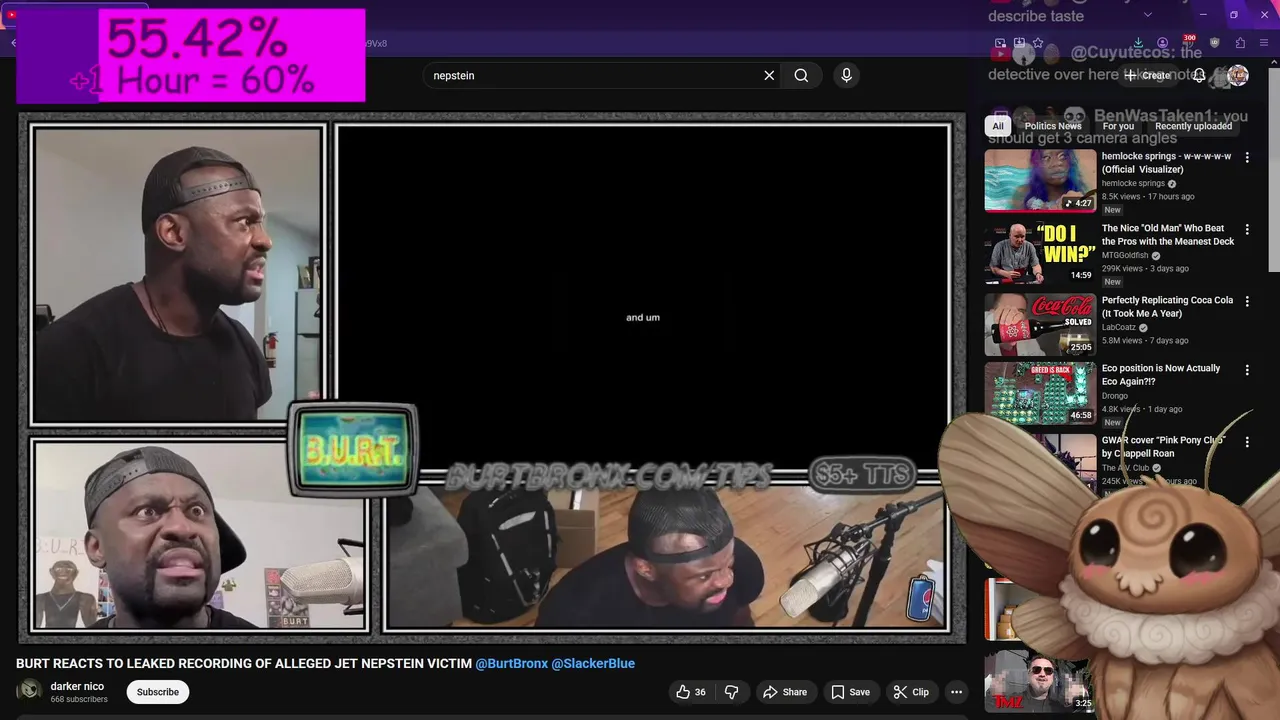1280x720 pixels.
Task: Open the browser hamburger menu
Action: pyautogui.click(x=1265, y=43)
